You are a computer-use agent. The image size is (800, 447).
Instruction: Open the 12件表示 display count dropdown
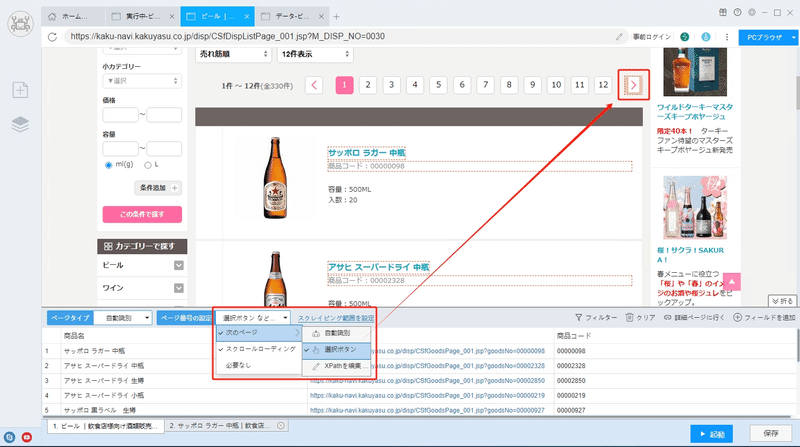pos(315,54)
